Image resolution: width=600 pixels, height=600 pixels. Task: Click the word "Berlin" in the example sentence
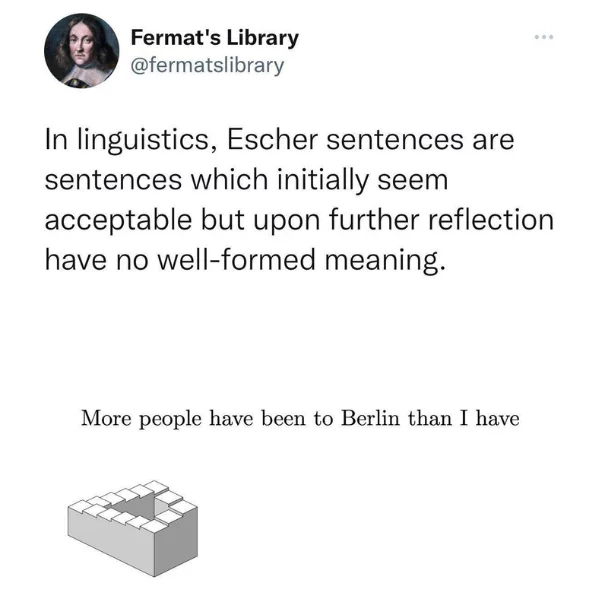point(371,418)
